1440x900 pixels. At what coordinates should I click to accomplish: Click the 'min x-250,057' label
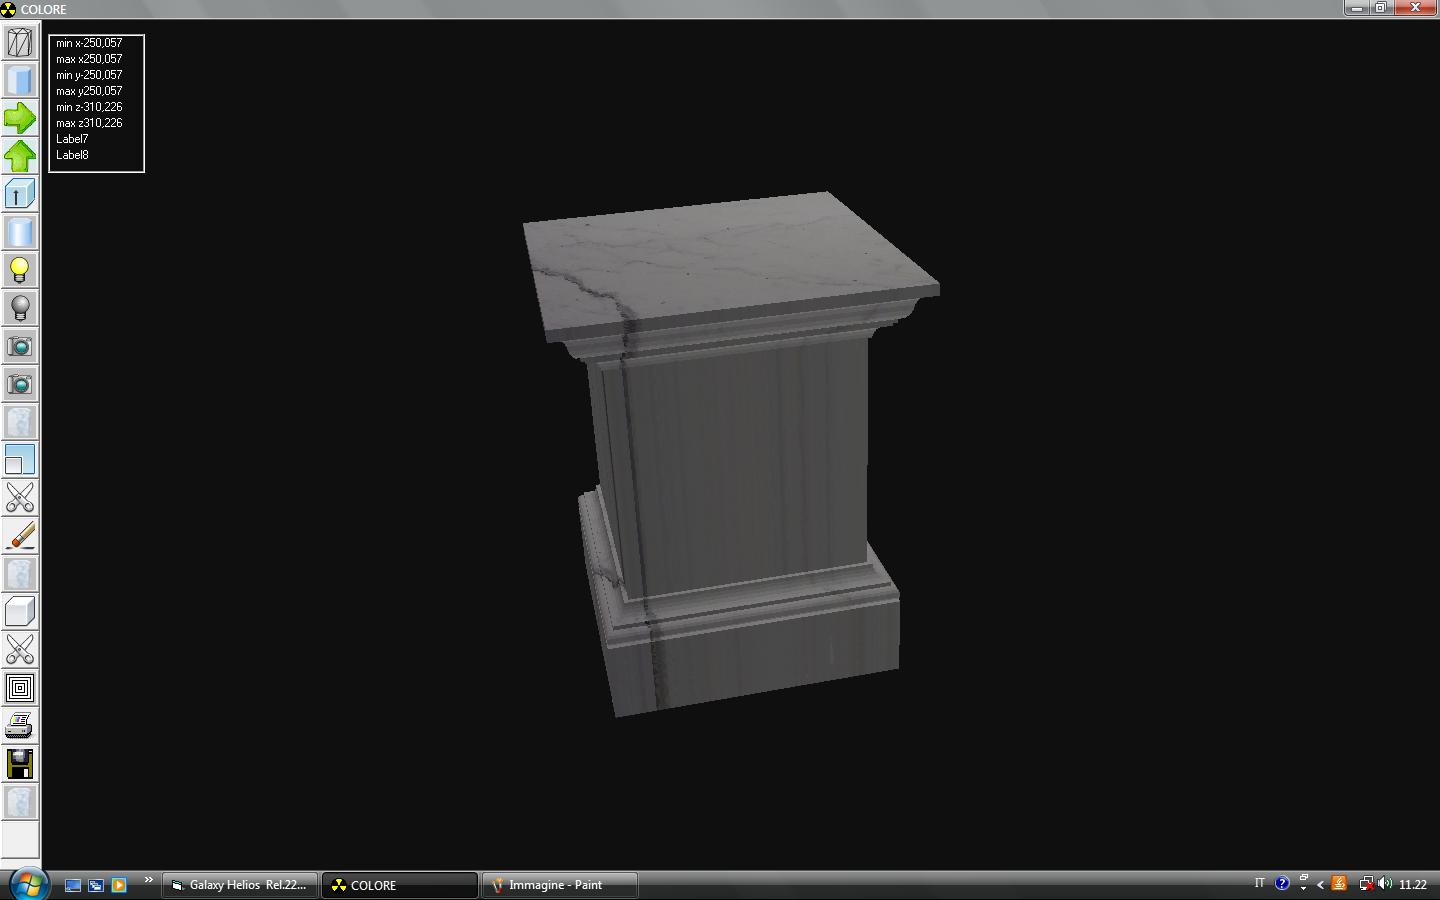coord(89,43)
